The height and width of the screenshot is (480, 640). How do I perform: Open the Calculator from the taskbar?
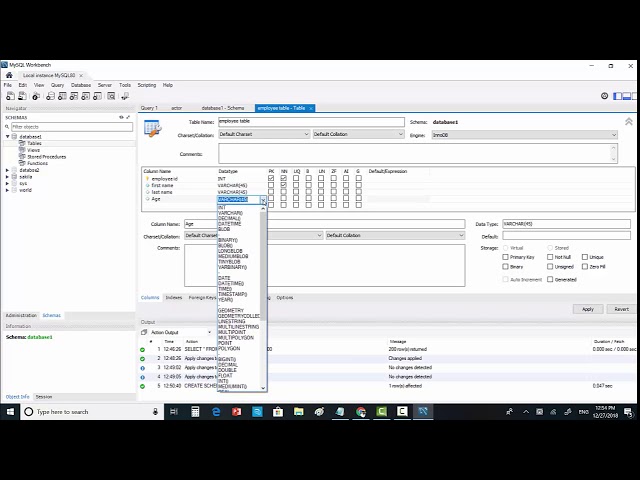tap(195, 412)
